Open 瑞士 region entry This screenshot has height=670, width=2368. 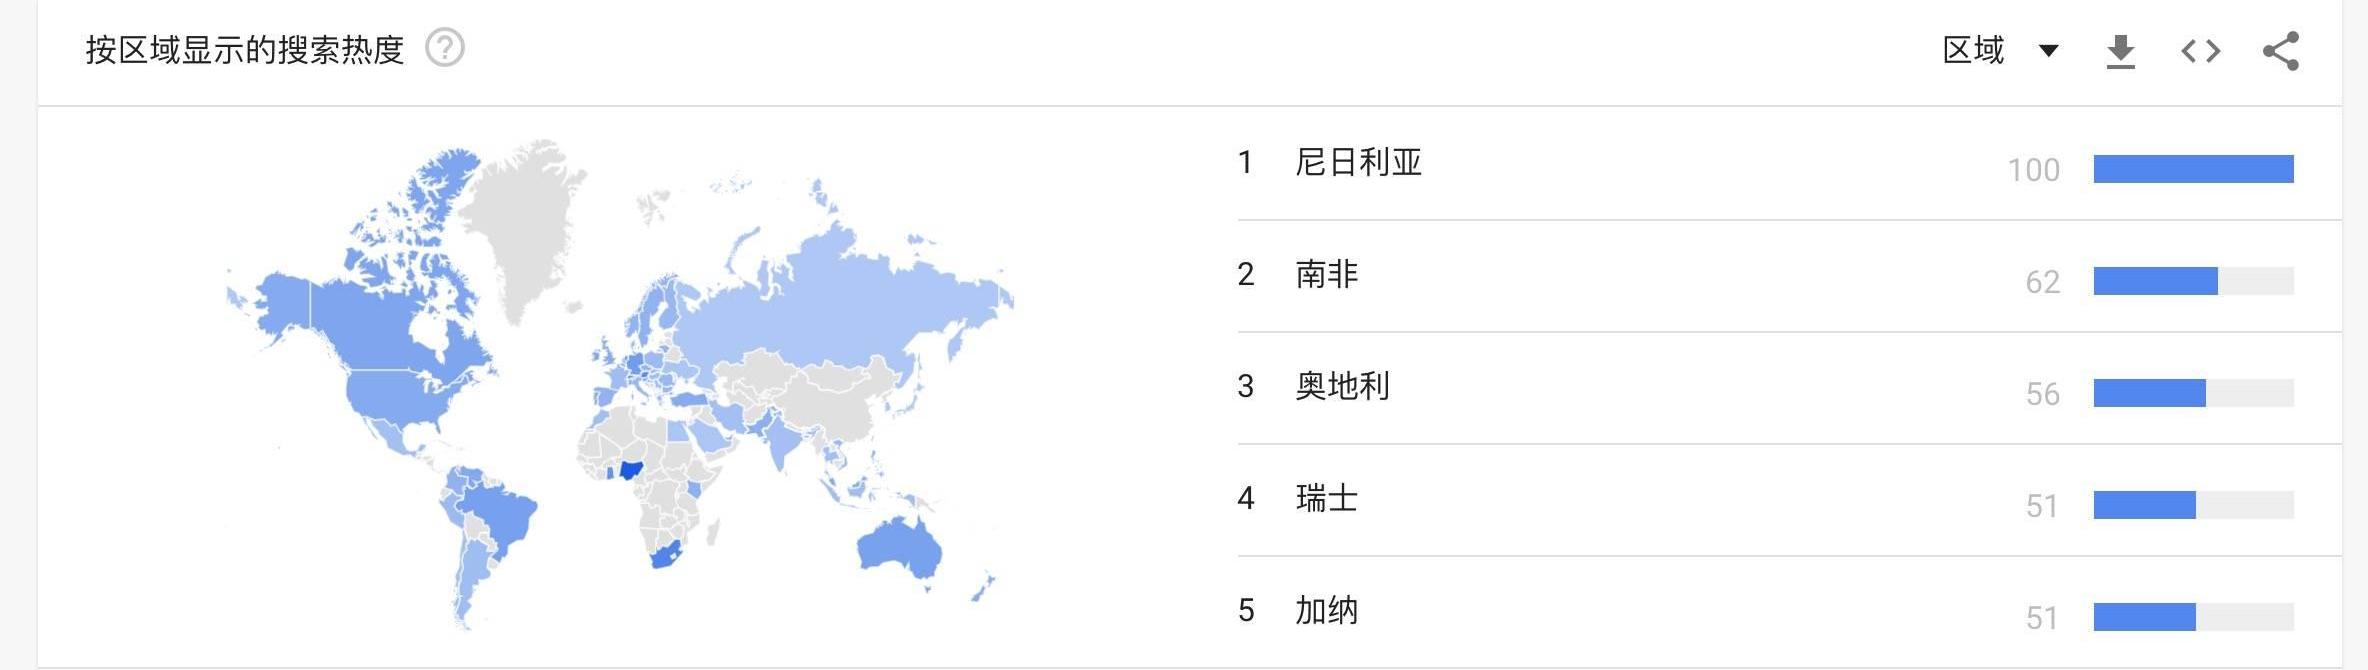[x=1326, y=498]
